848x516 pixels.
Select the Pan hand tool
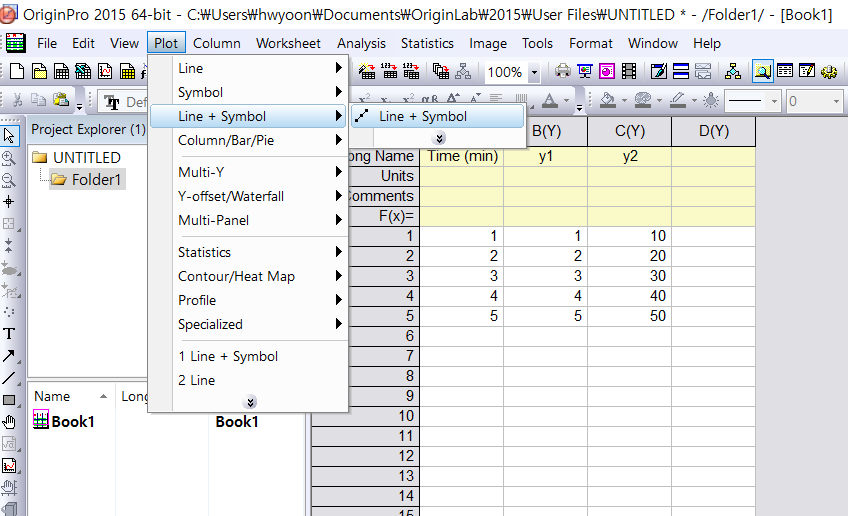[x=9, y=422]
